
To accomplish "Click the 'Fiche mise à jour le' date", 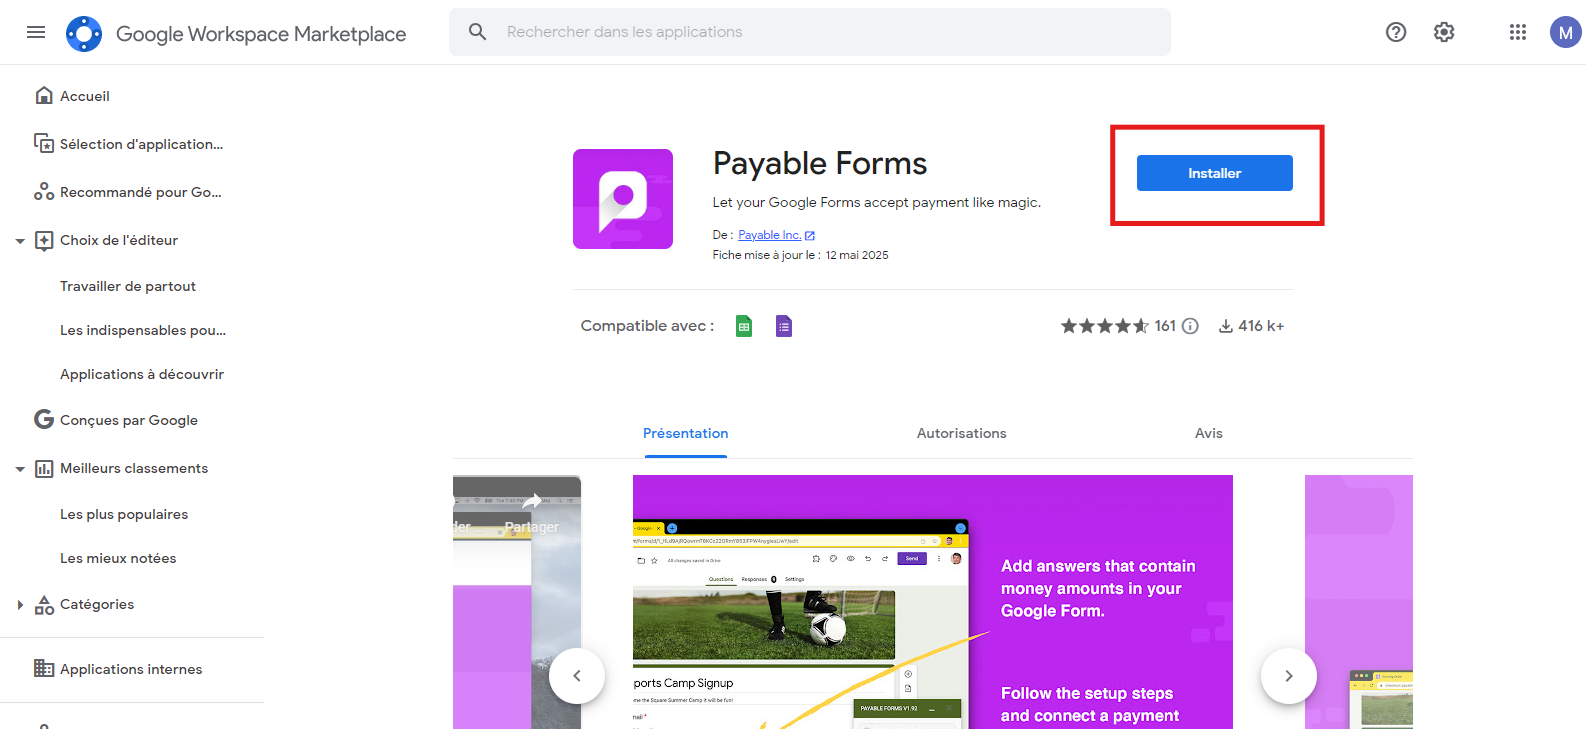I will [x=801, y=255].
